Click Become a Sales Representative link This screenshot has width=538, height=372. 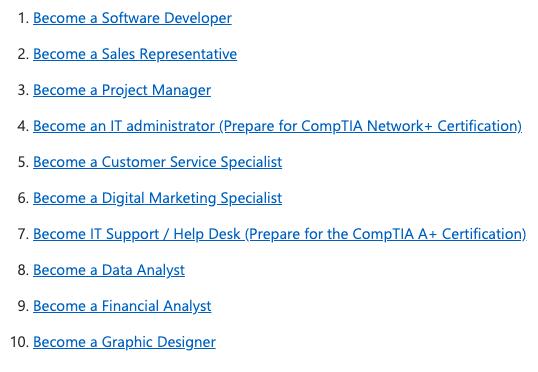[x=135, y=54]
